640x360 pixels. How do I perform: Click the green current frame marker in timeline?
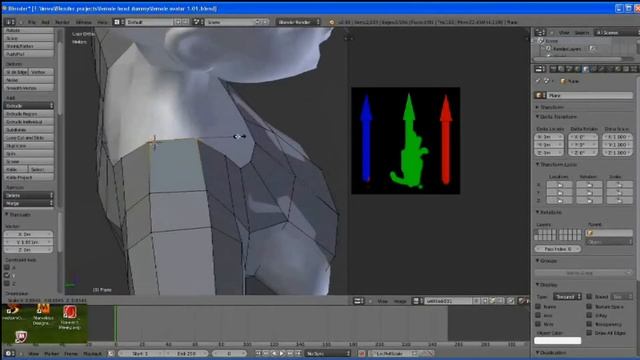(x=116, y=323)
